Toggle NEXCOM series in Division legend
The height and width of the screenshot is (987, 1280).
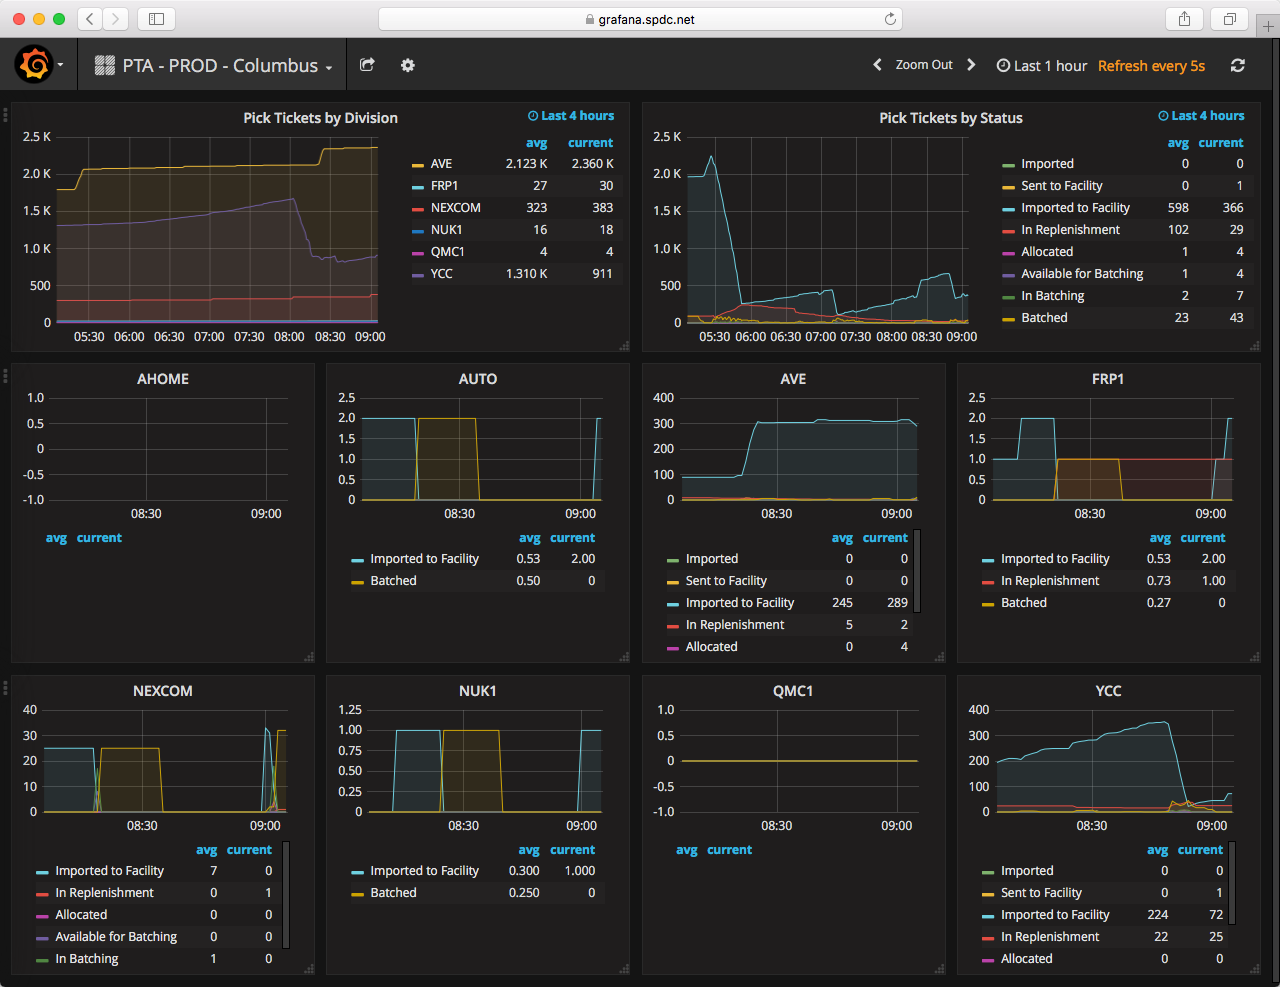(455, 208)
